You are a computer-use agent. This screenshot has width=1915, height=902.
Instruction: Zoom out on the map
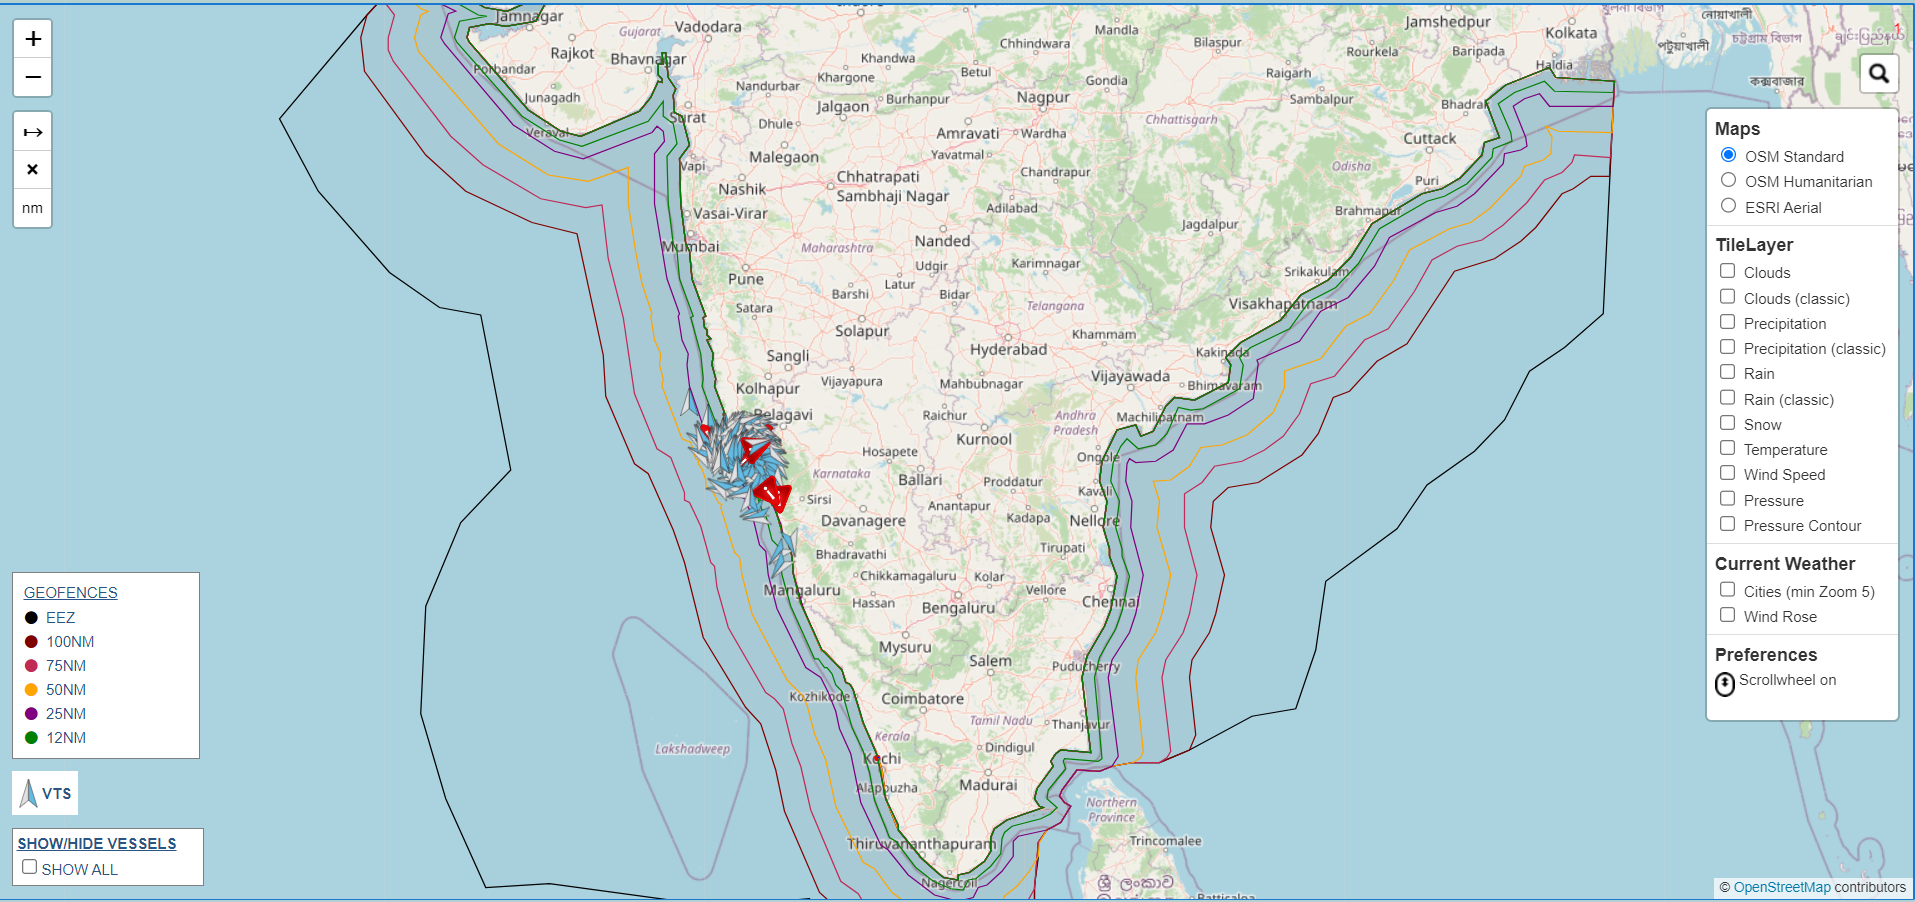33,77
